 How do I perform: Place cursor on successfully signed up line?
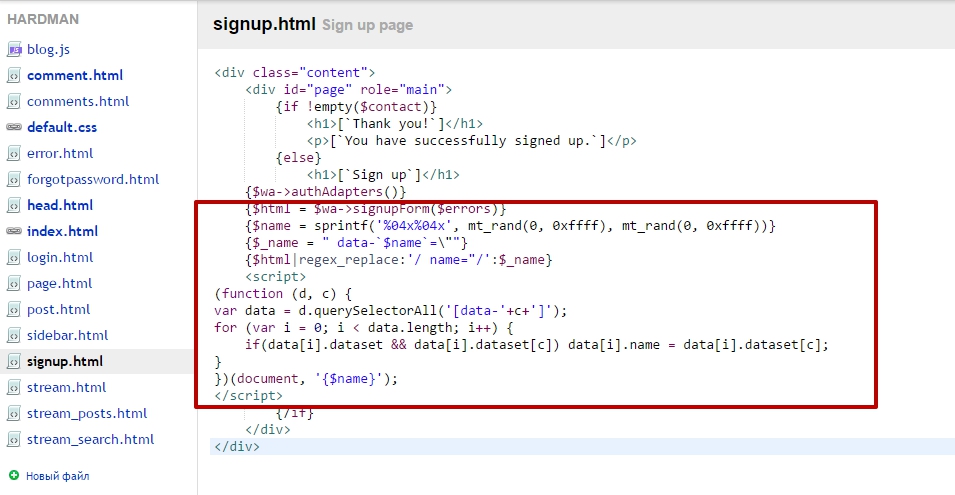click(x=471, y=141)
